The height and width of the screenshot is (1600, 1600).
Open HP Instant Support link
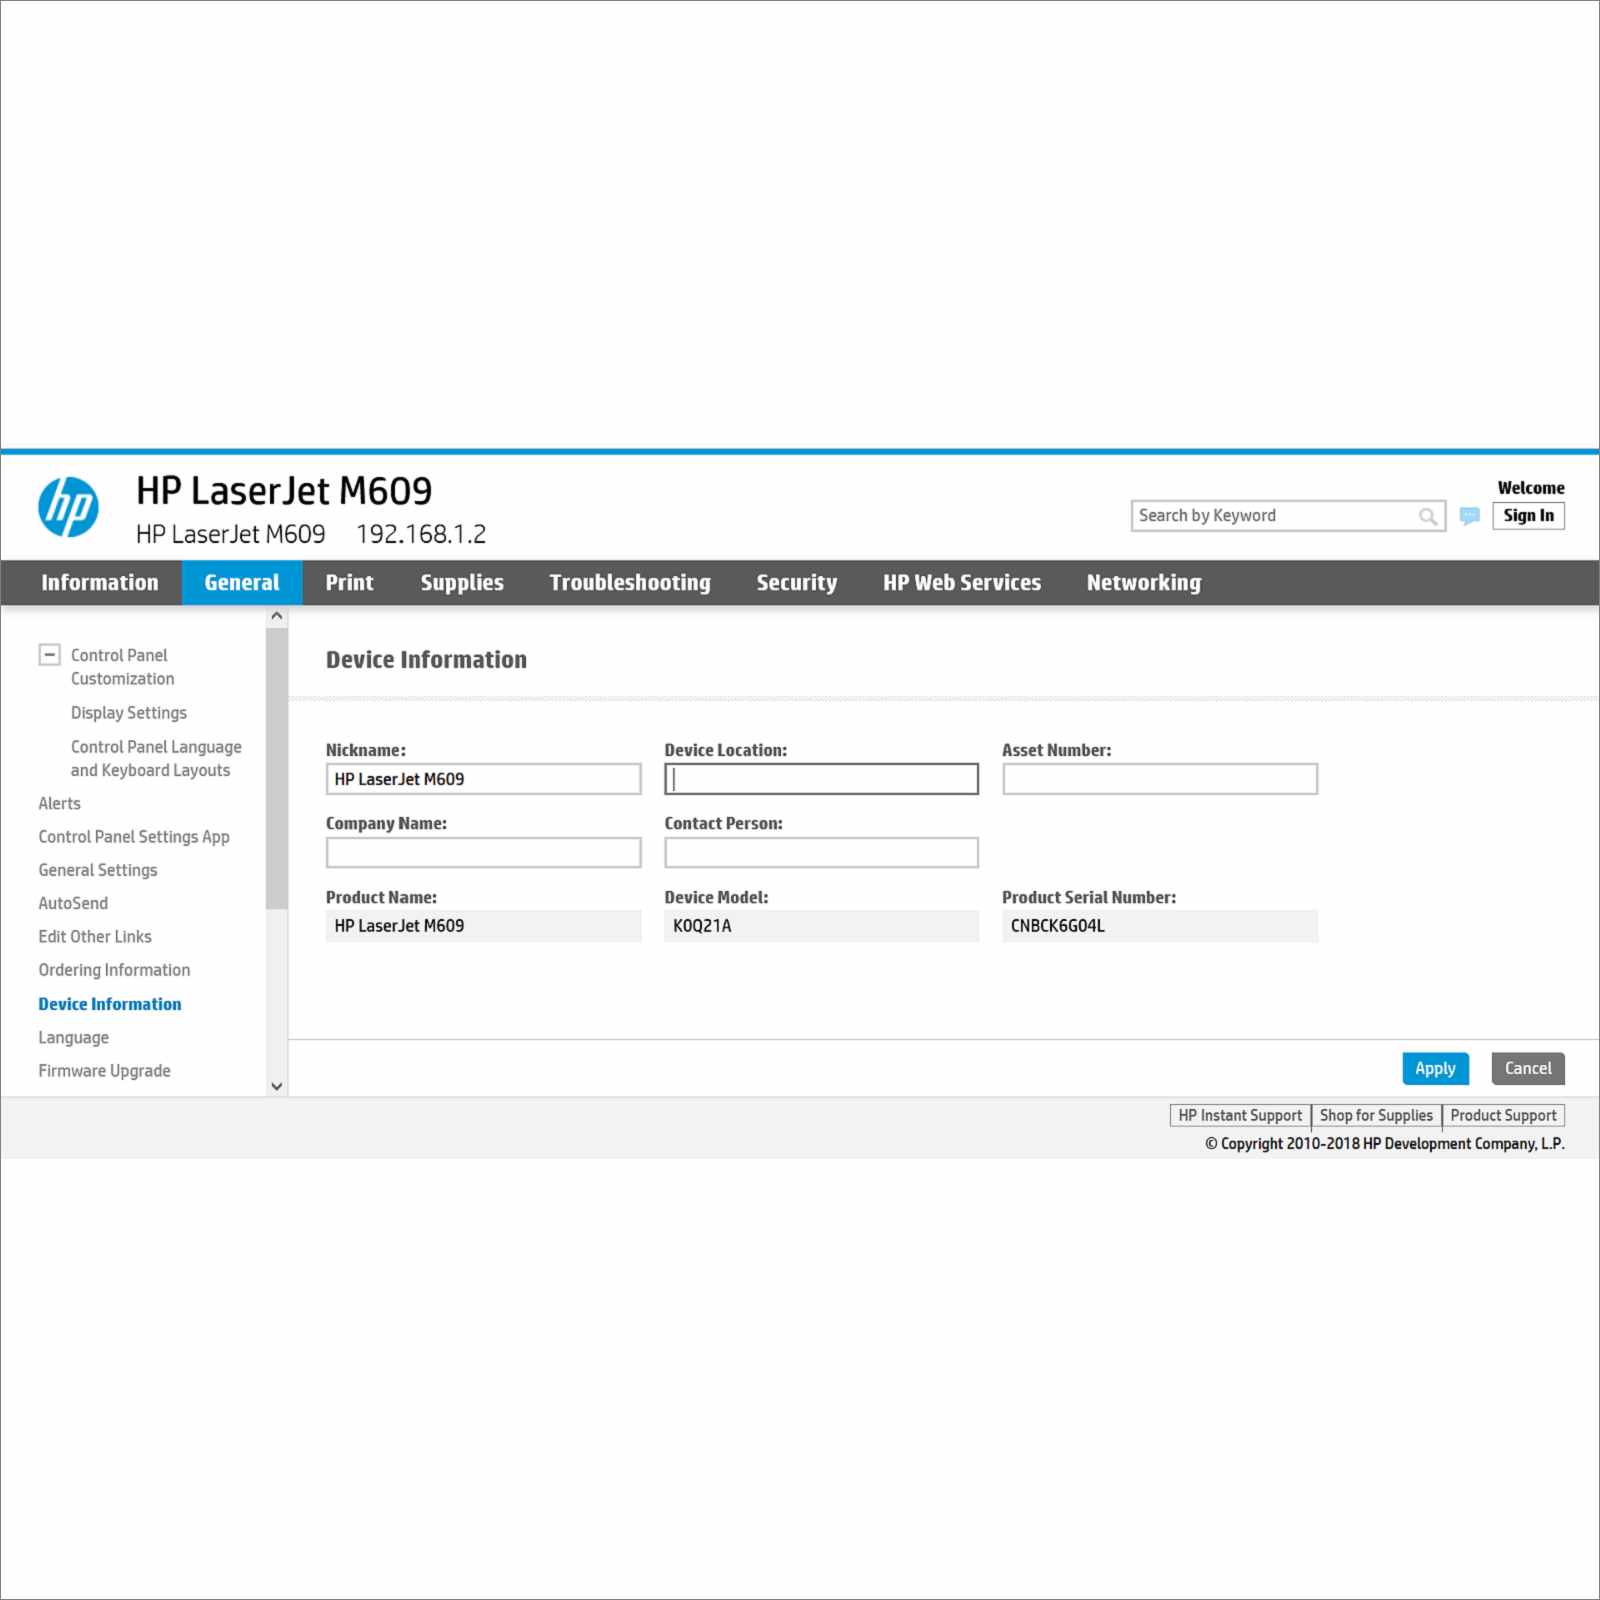pyautogui.click(x=1240, y=1115)
